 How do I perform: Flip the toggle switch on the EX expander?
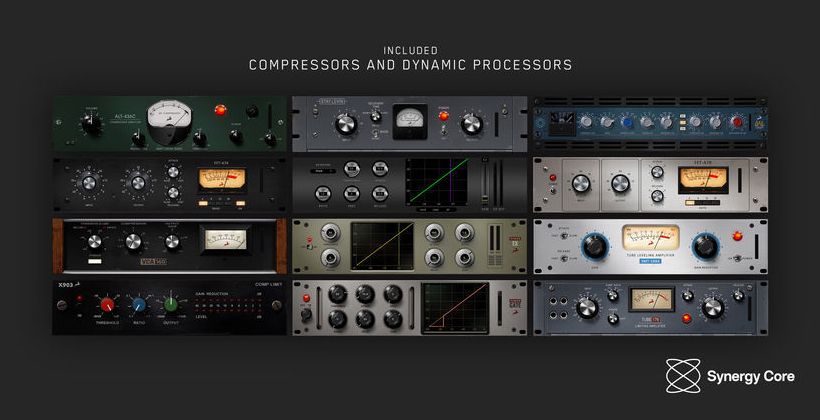(x=309, y=246)
